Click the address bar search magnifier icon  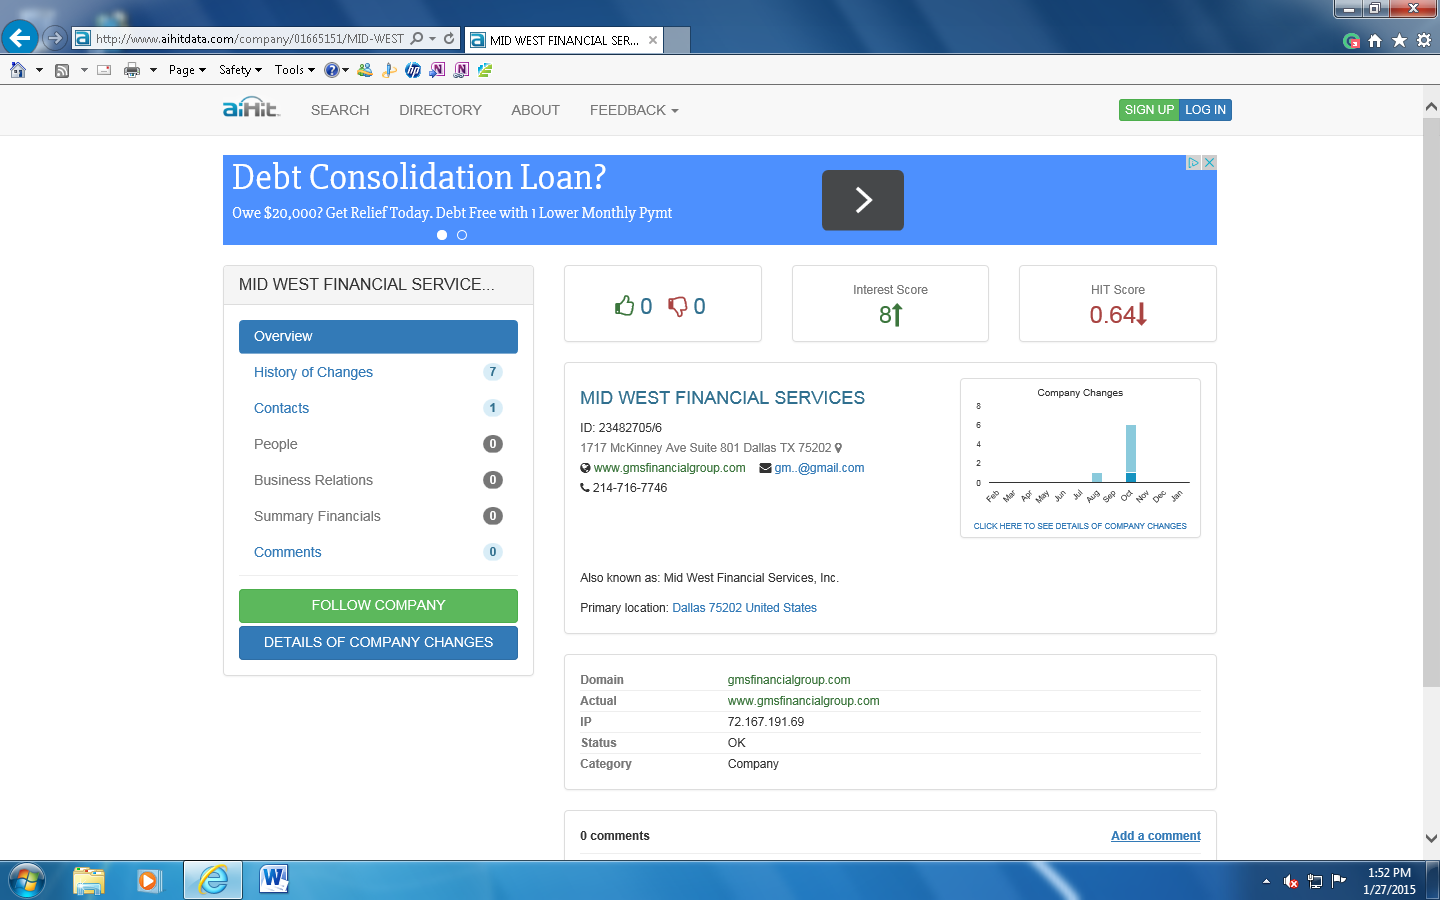tap(417, 39)
